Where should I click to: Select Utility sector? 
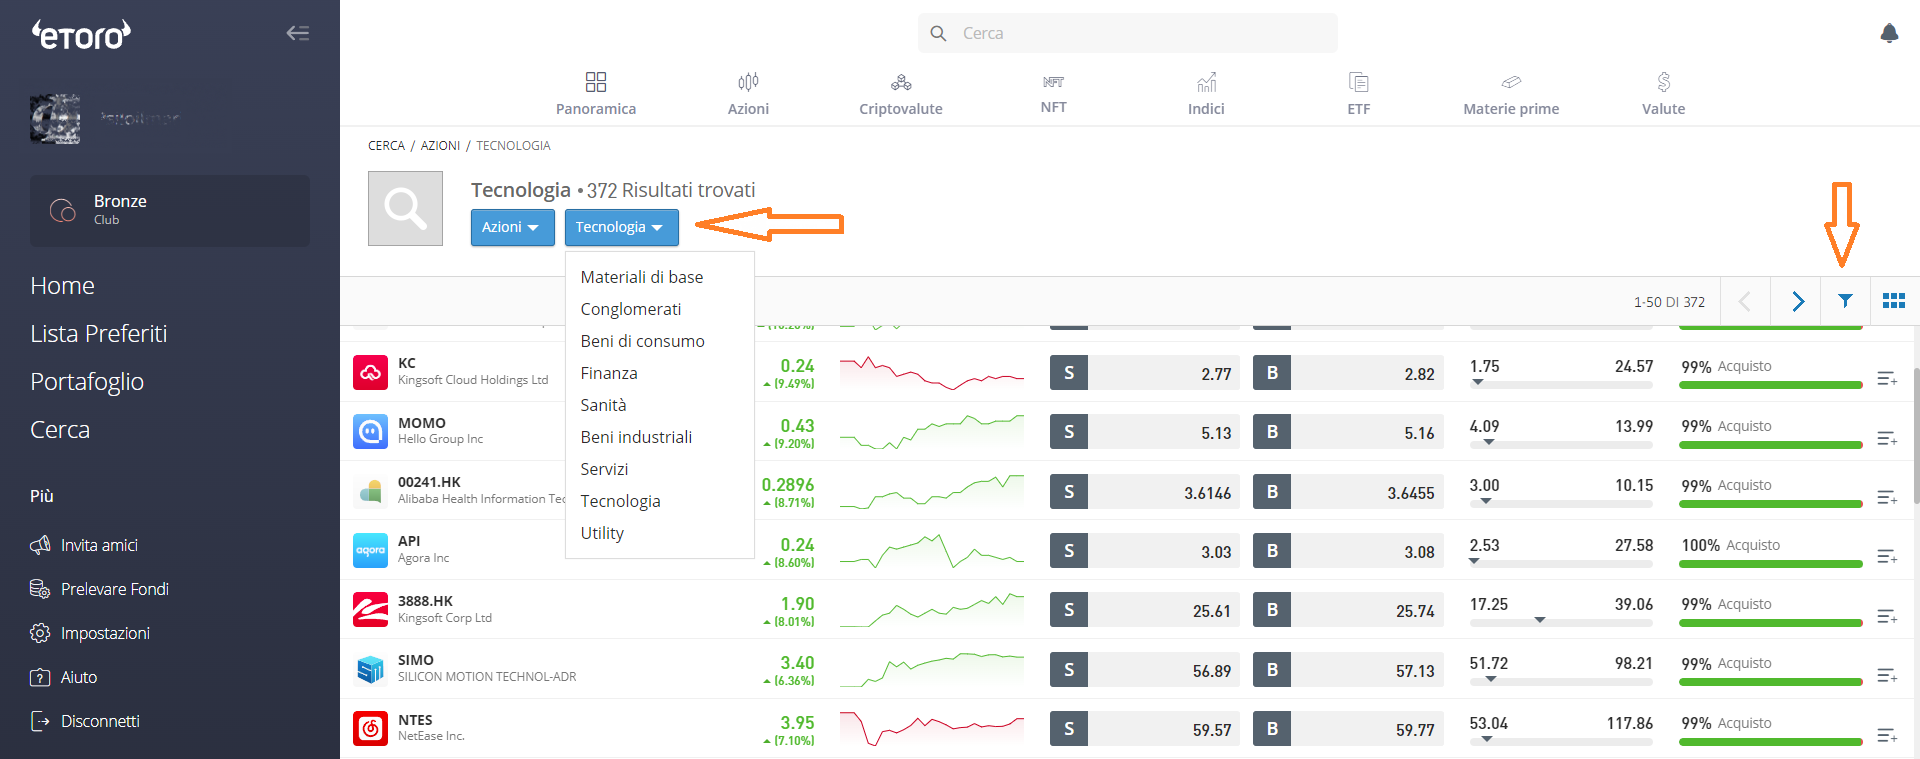click(x=602, y=533)
